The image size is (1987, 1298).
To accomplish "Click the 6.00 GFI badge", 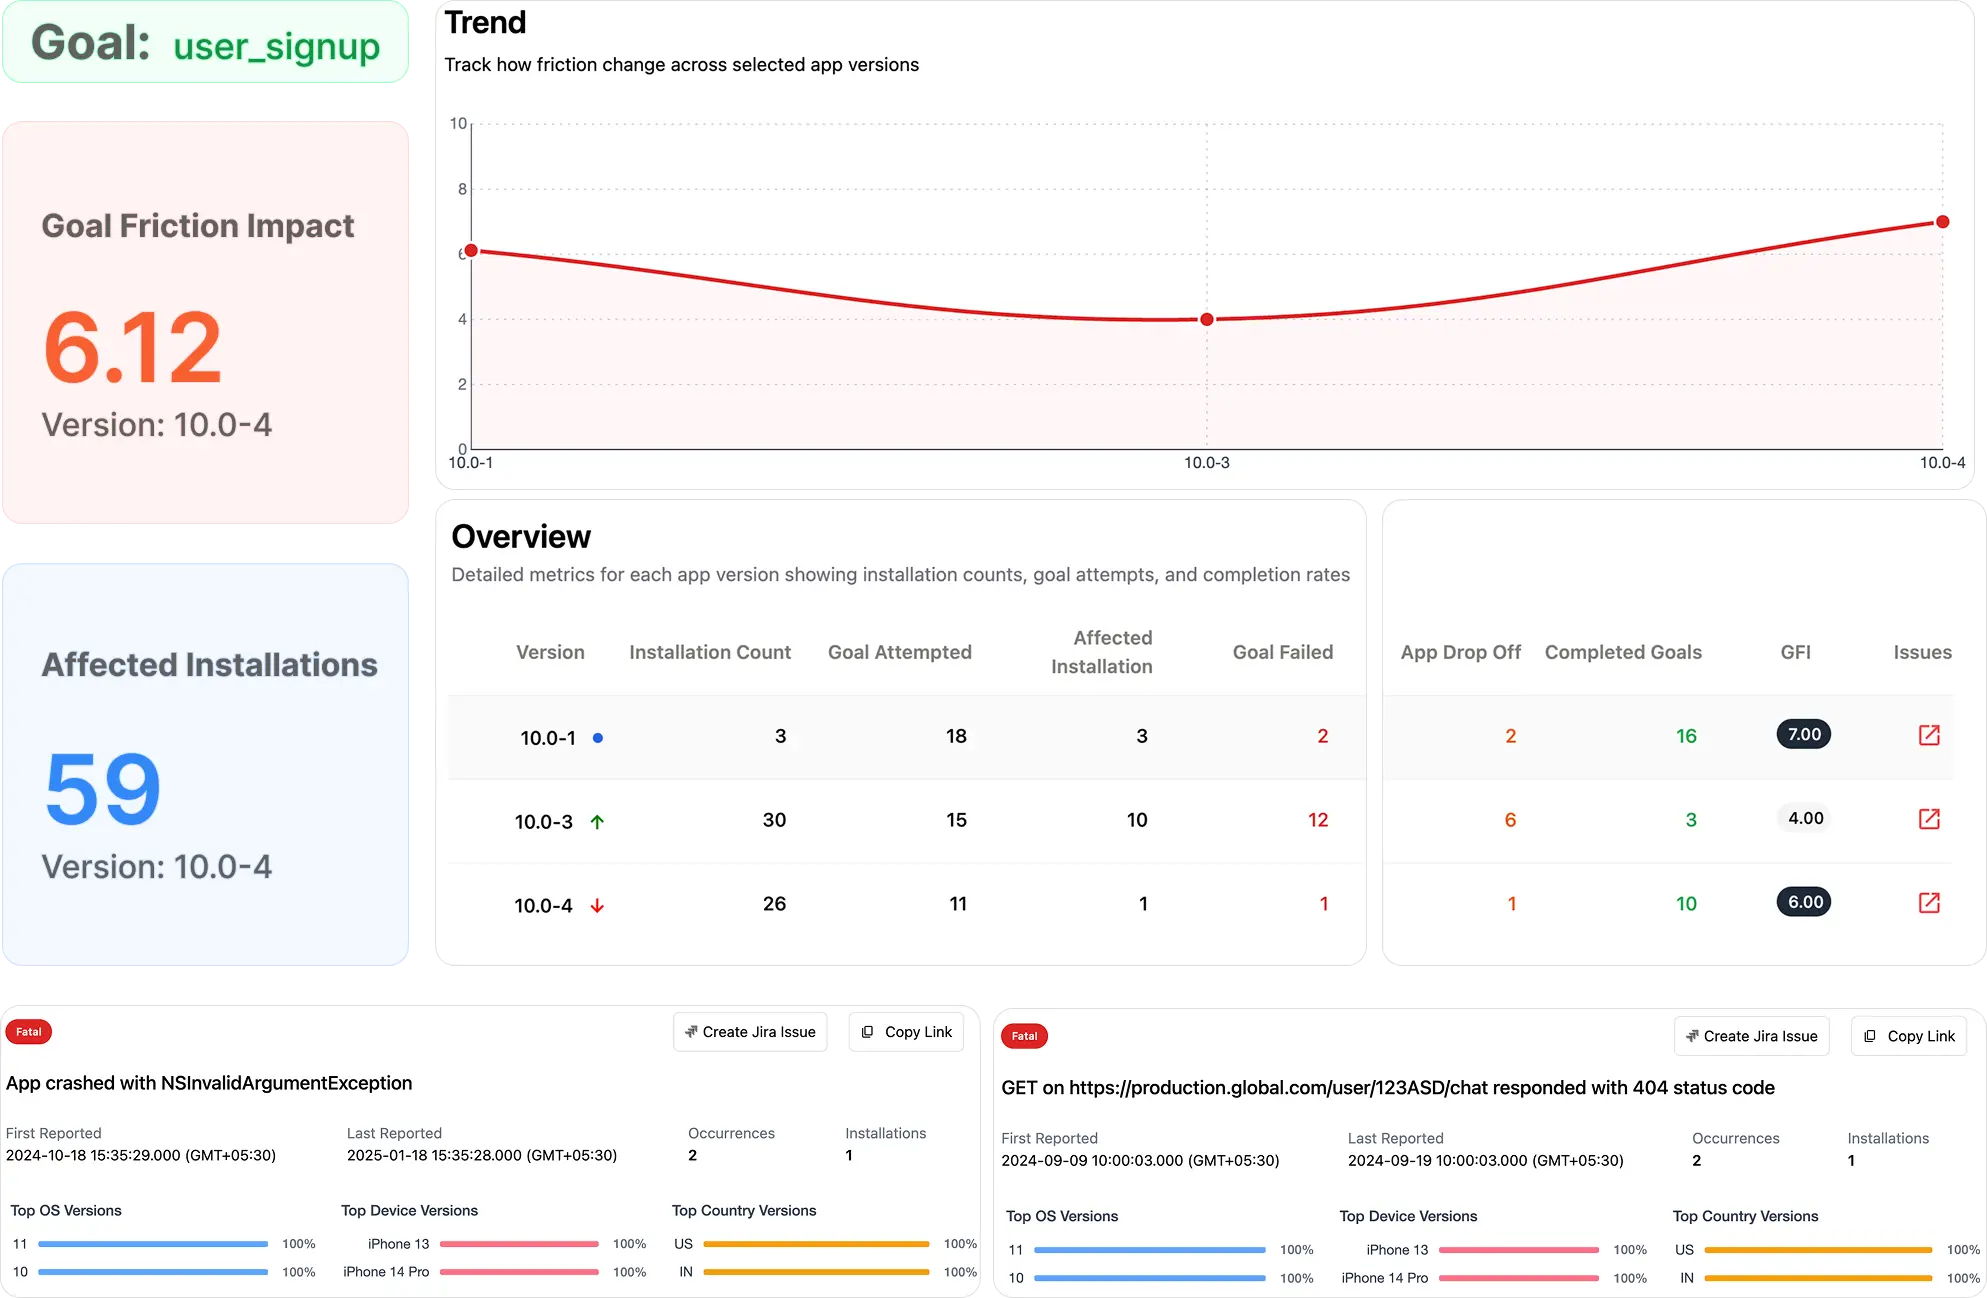I will point(1804,903).
